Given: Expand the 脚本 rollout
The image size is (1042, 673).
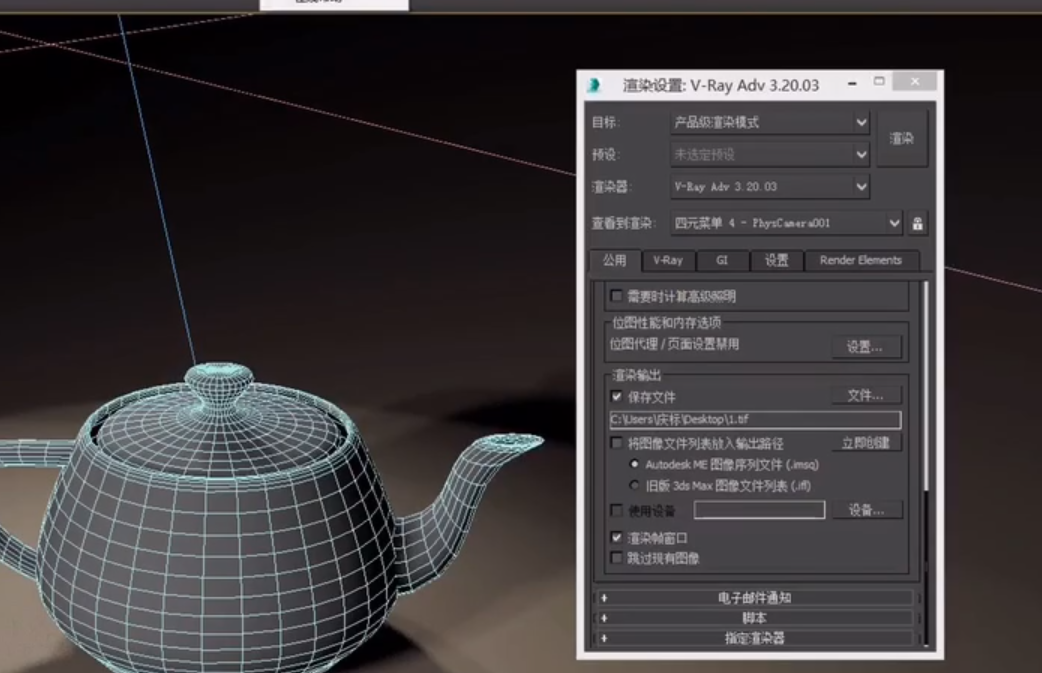Looking at the screenshot, I should [x=756, y=618].
